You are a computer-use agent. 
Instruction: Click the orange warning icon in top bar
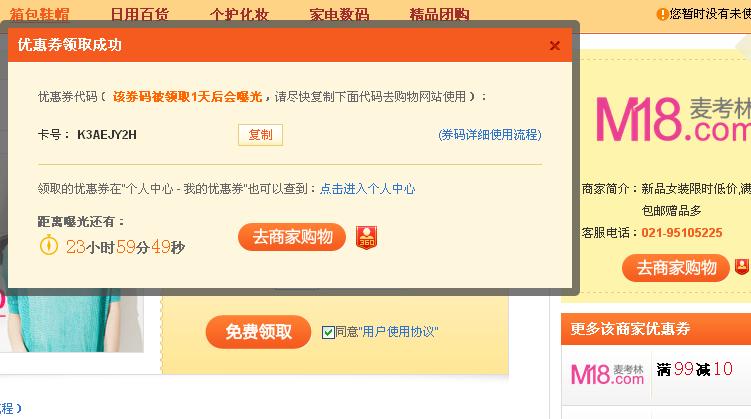click(662, 14)
